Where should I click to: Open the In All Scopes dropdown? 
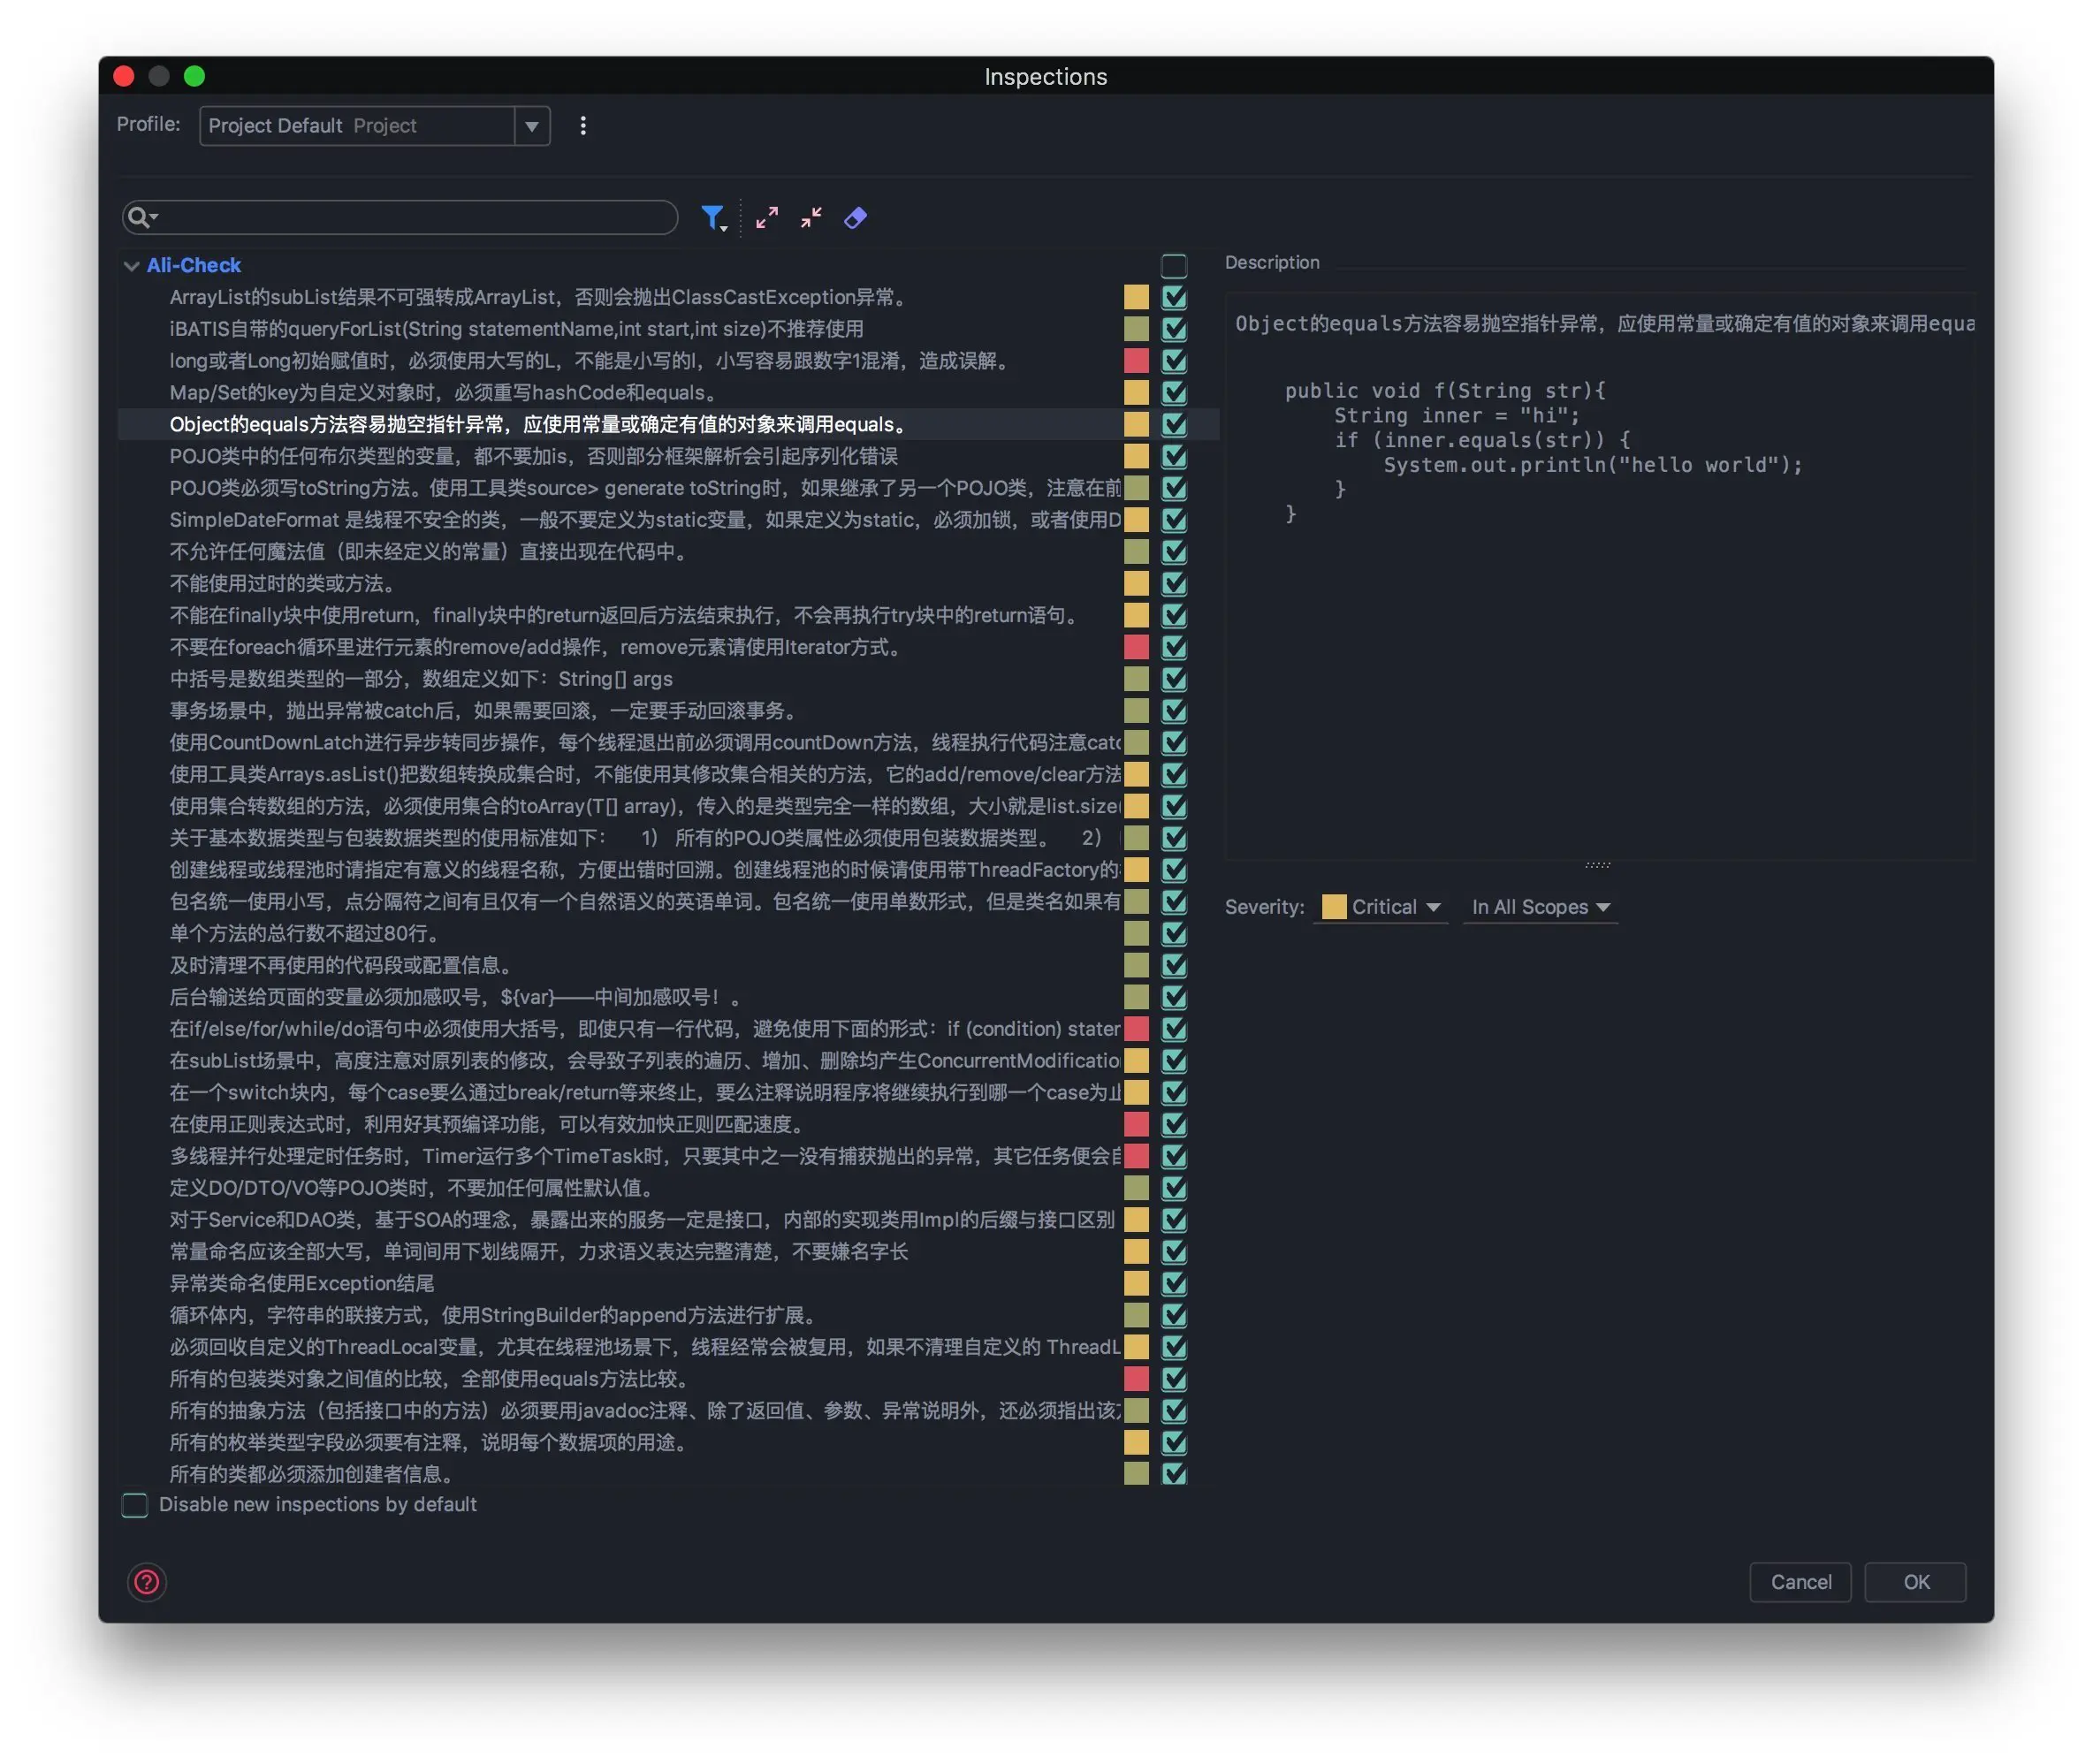pyautogui.click(x=1540, y=907)
